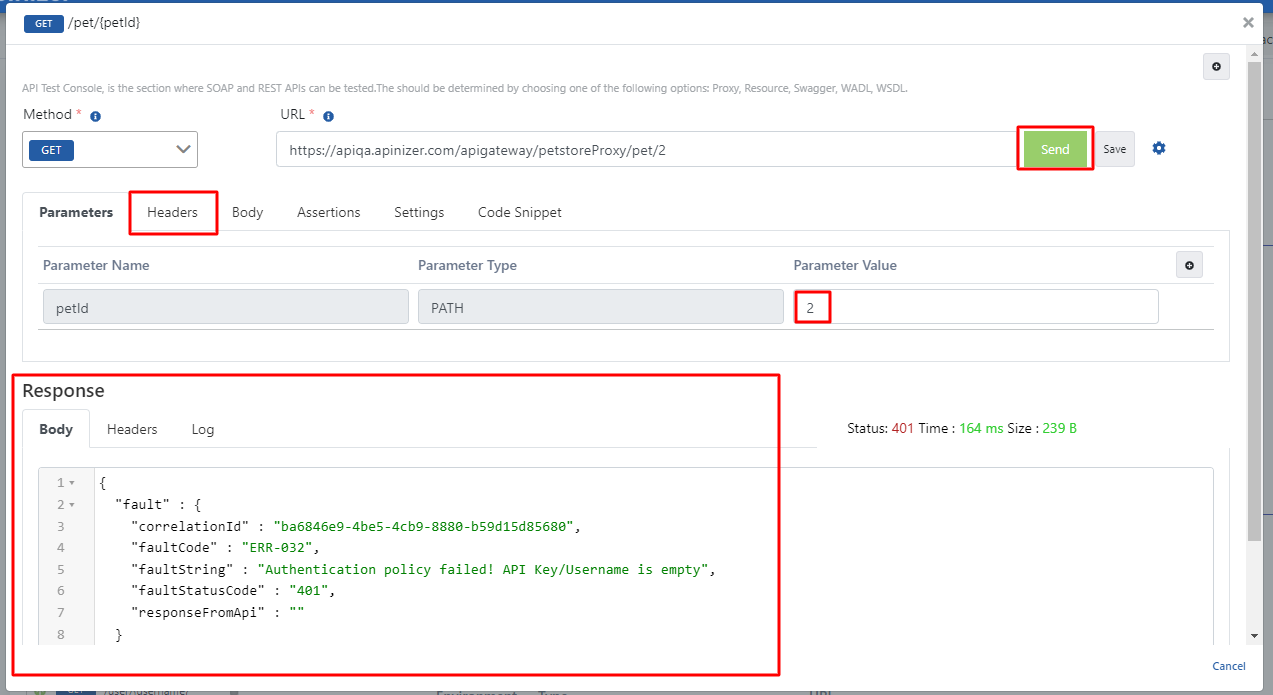Open the gear settings icon next to Save
The width and height of the screenshot is (1273, 695).
[x=1159, y=148]
